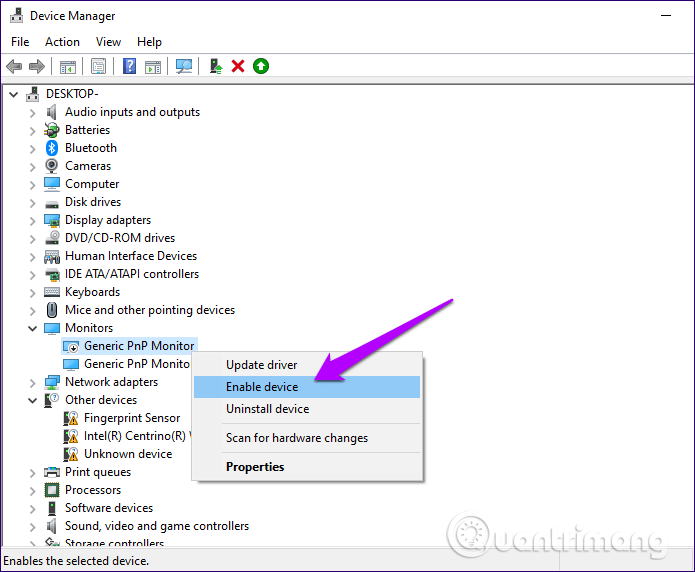Viewport: 695px width, 572px height.
Task: Click the Human Interface Devices icon
Action: 52,256
